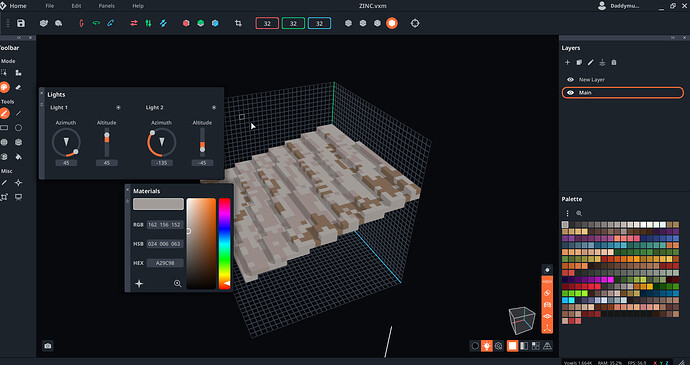Screen dimensions: 690x365
Task: Select the Main layer row
Action: tap(623, 93)
